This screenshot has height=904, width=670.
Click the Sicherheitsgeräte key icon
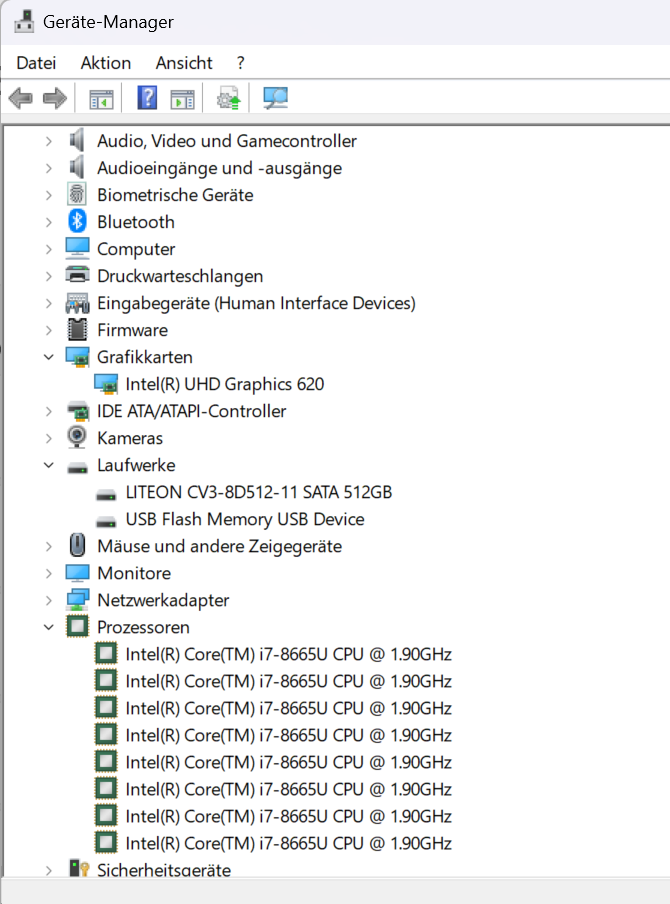click(78, 868)
